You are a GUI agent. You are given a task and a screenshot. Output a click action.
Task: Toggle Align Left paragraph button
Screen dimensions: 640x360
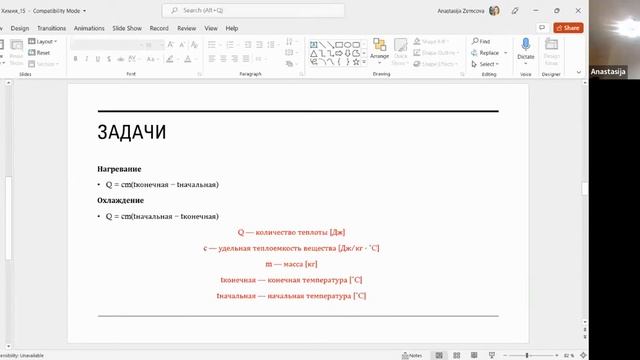point(212,59)
